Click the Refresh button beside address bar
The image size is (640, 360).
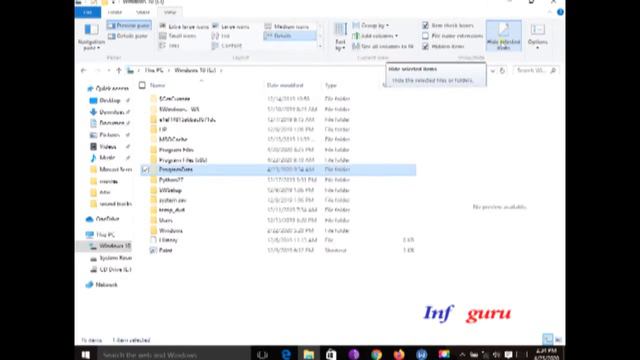[502, 70]
